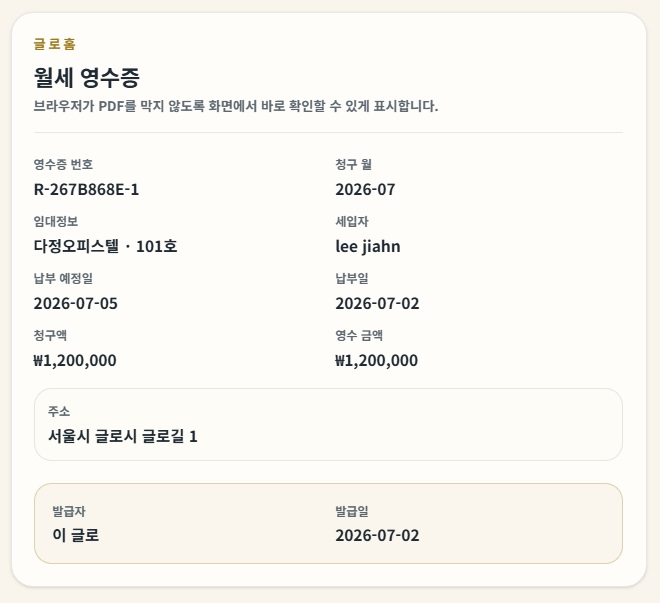Click the PDF notice subtitle text
The height and width of the screenshot is (603, 660).
point(236,106)
